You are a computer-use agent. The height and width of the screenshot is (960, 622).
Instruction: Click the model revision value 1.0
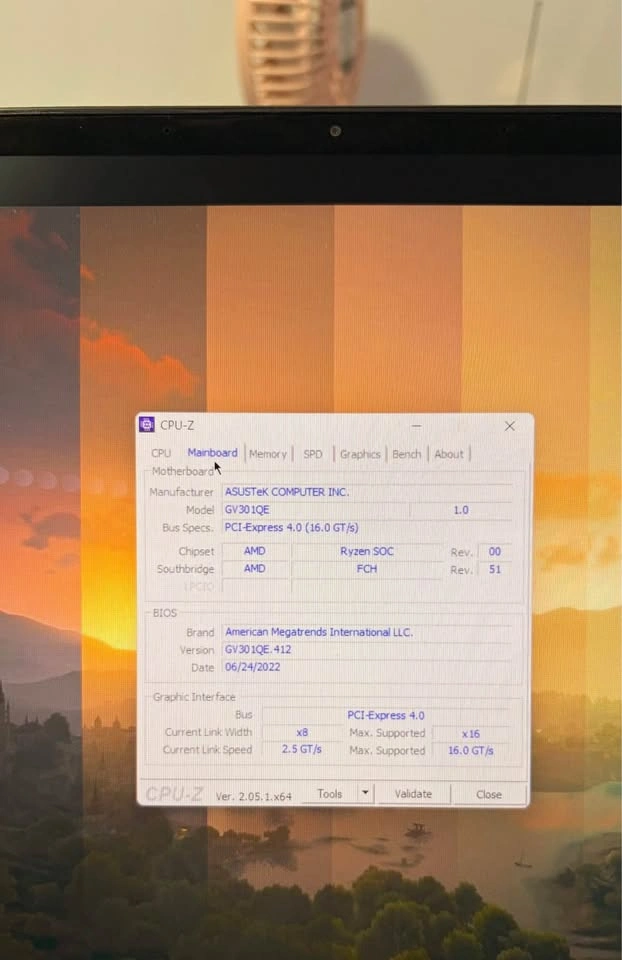[461, 510]
